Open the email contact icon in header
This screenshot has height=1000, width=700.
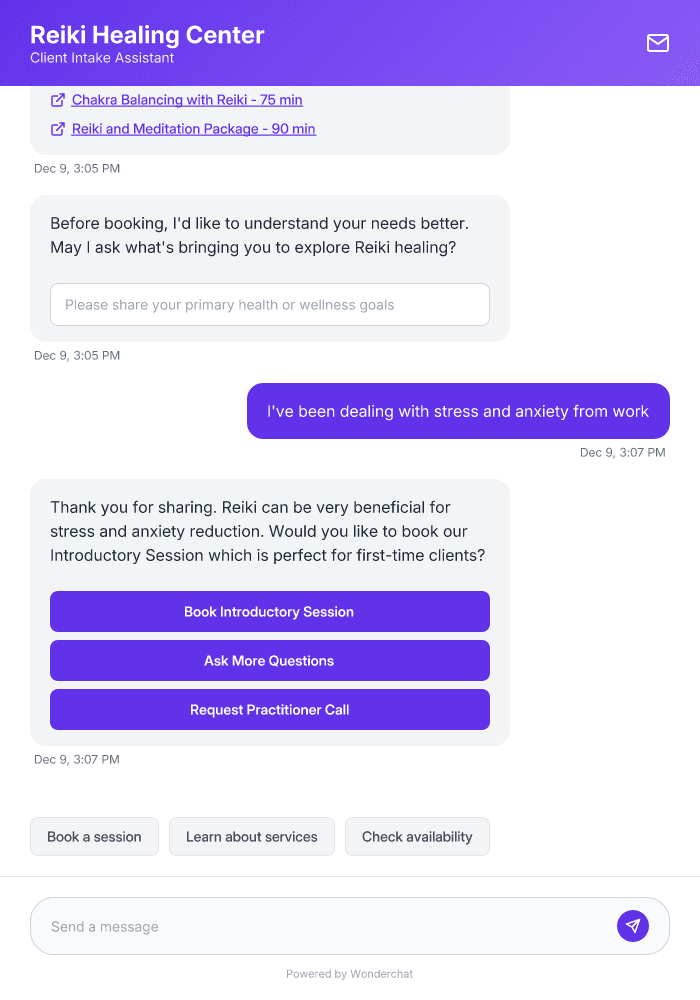(x=657, y=43)
